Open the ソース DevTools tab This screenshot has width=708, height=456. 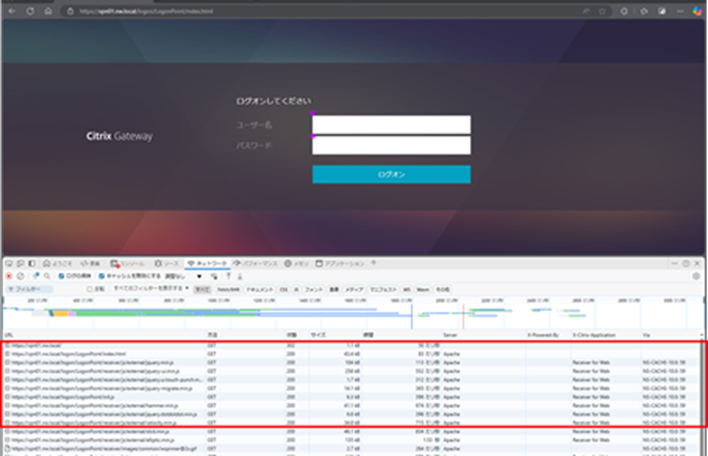tap(167, 263)
